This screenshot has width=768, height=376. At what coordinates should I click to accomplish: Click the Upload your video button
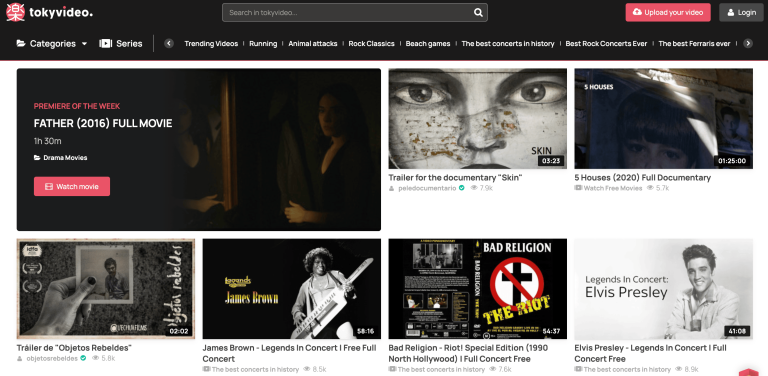[668, 12]
